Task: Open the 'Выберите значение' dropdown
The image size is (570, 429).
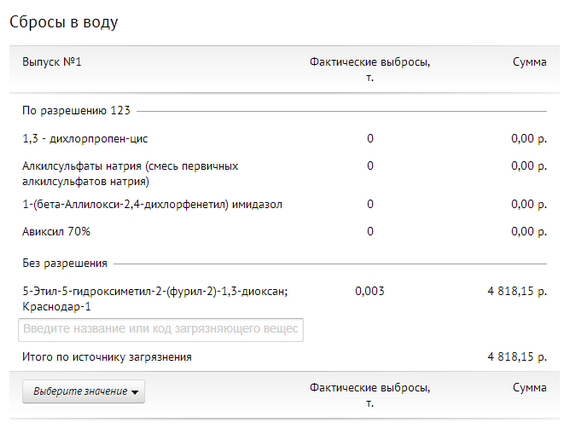Action: click(83, 391)
